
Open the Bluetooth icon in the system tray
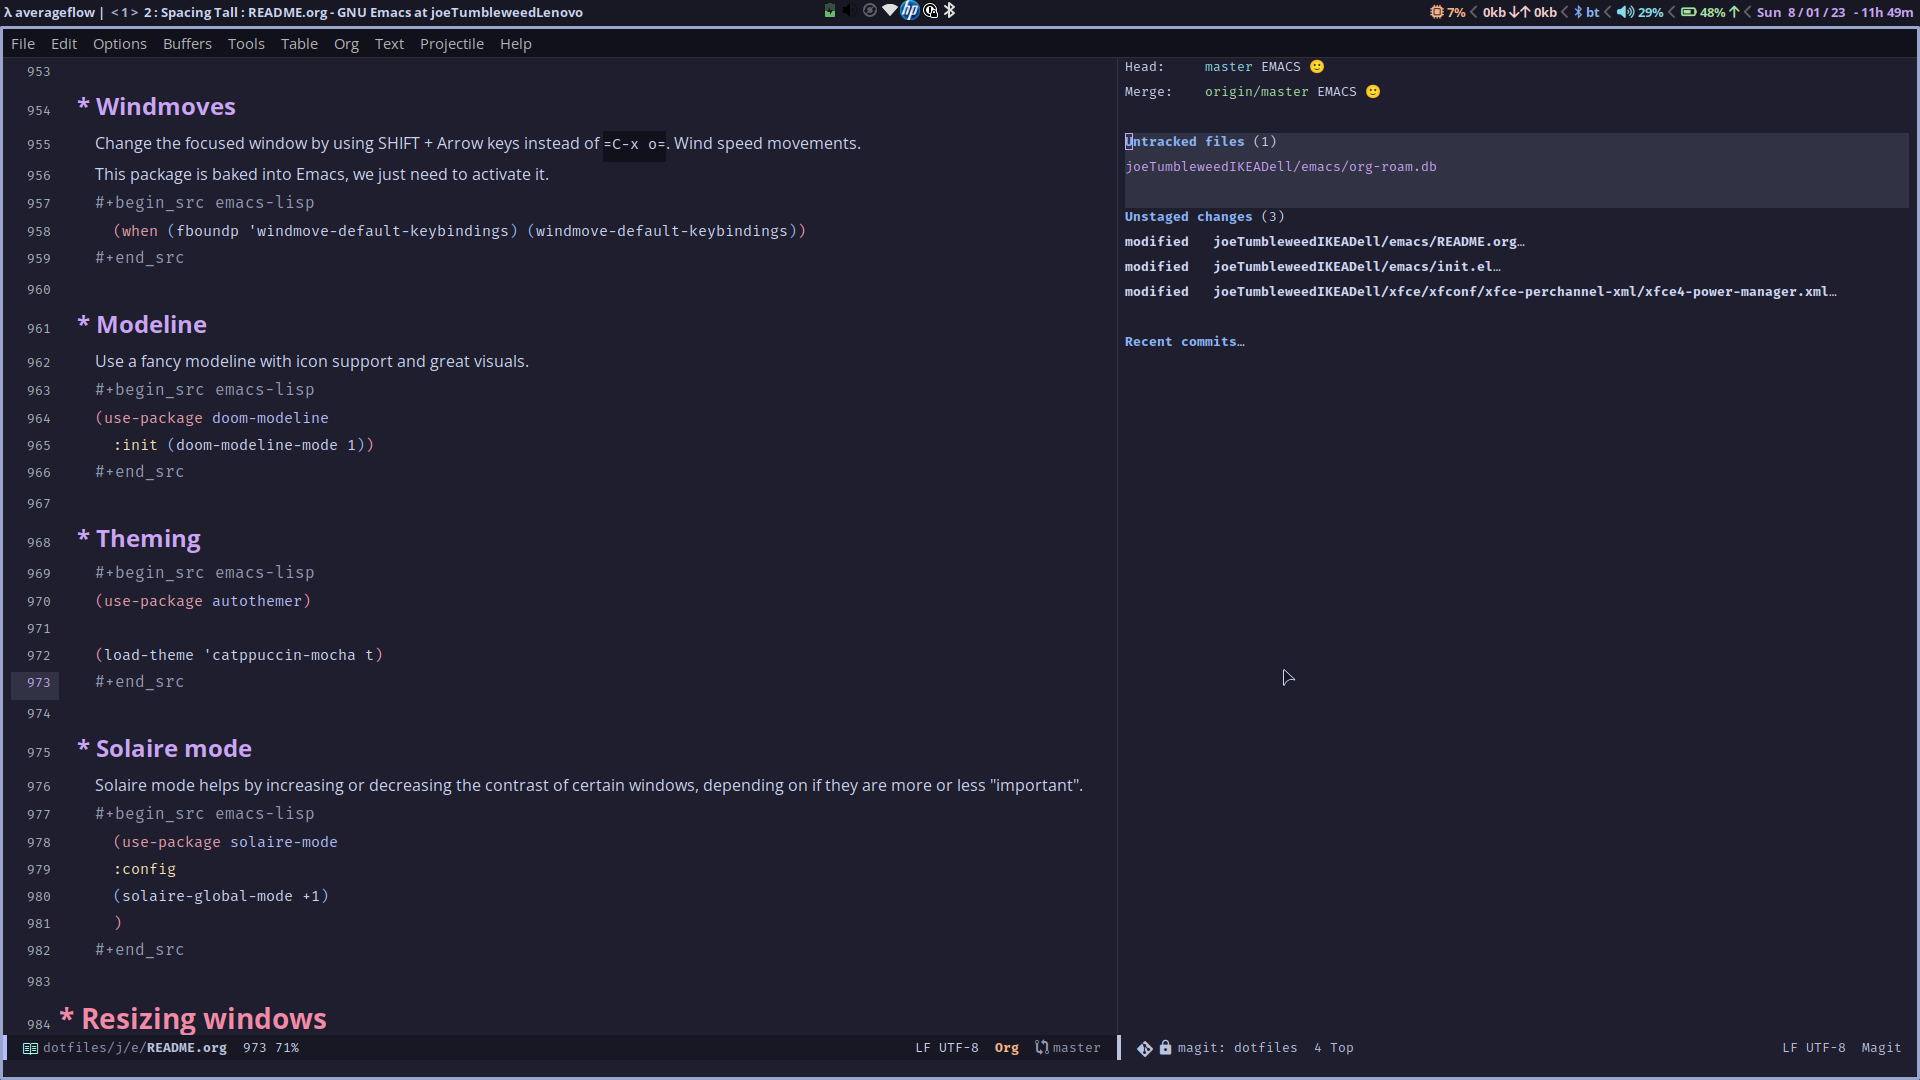pos(950,11)
